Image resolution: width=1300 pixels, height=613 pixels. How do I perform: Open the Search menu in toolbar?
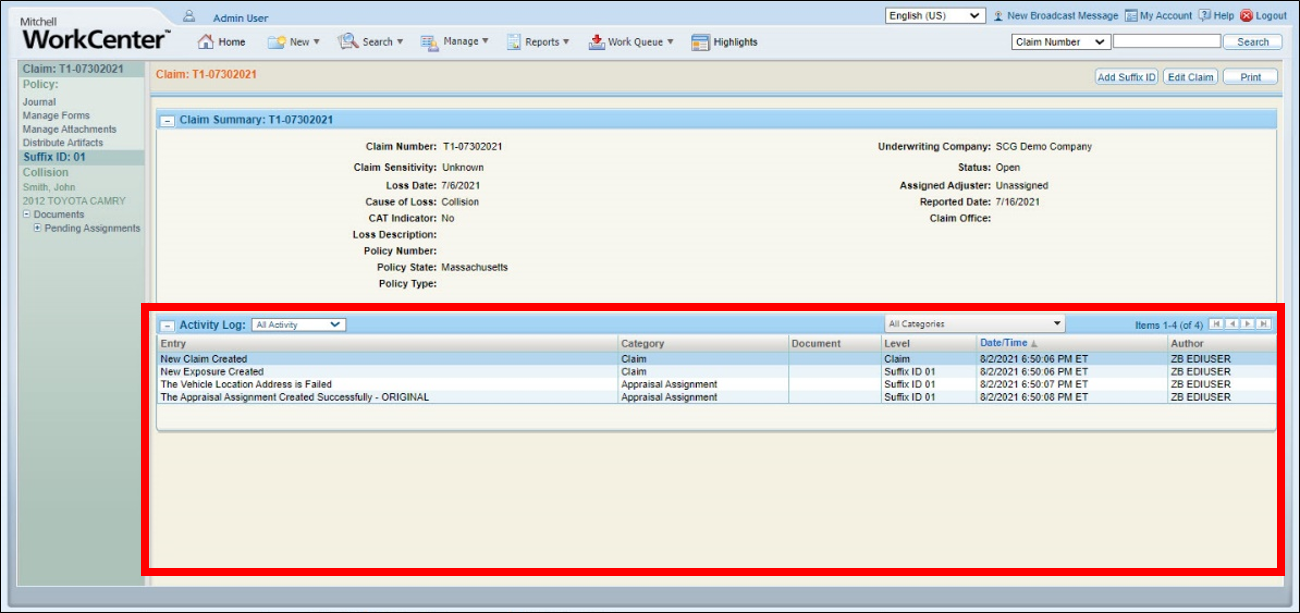[370, 42]
